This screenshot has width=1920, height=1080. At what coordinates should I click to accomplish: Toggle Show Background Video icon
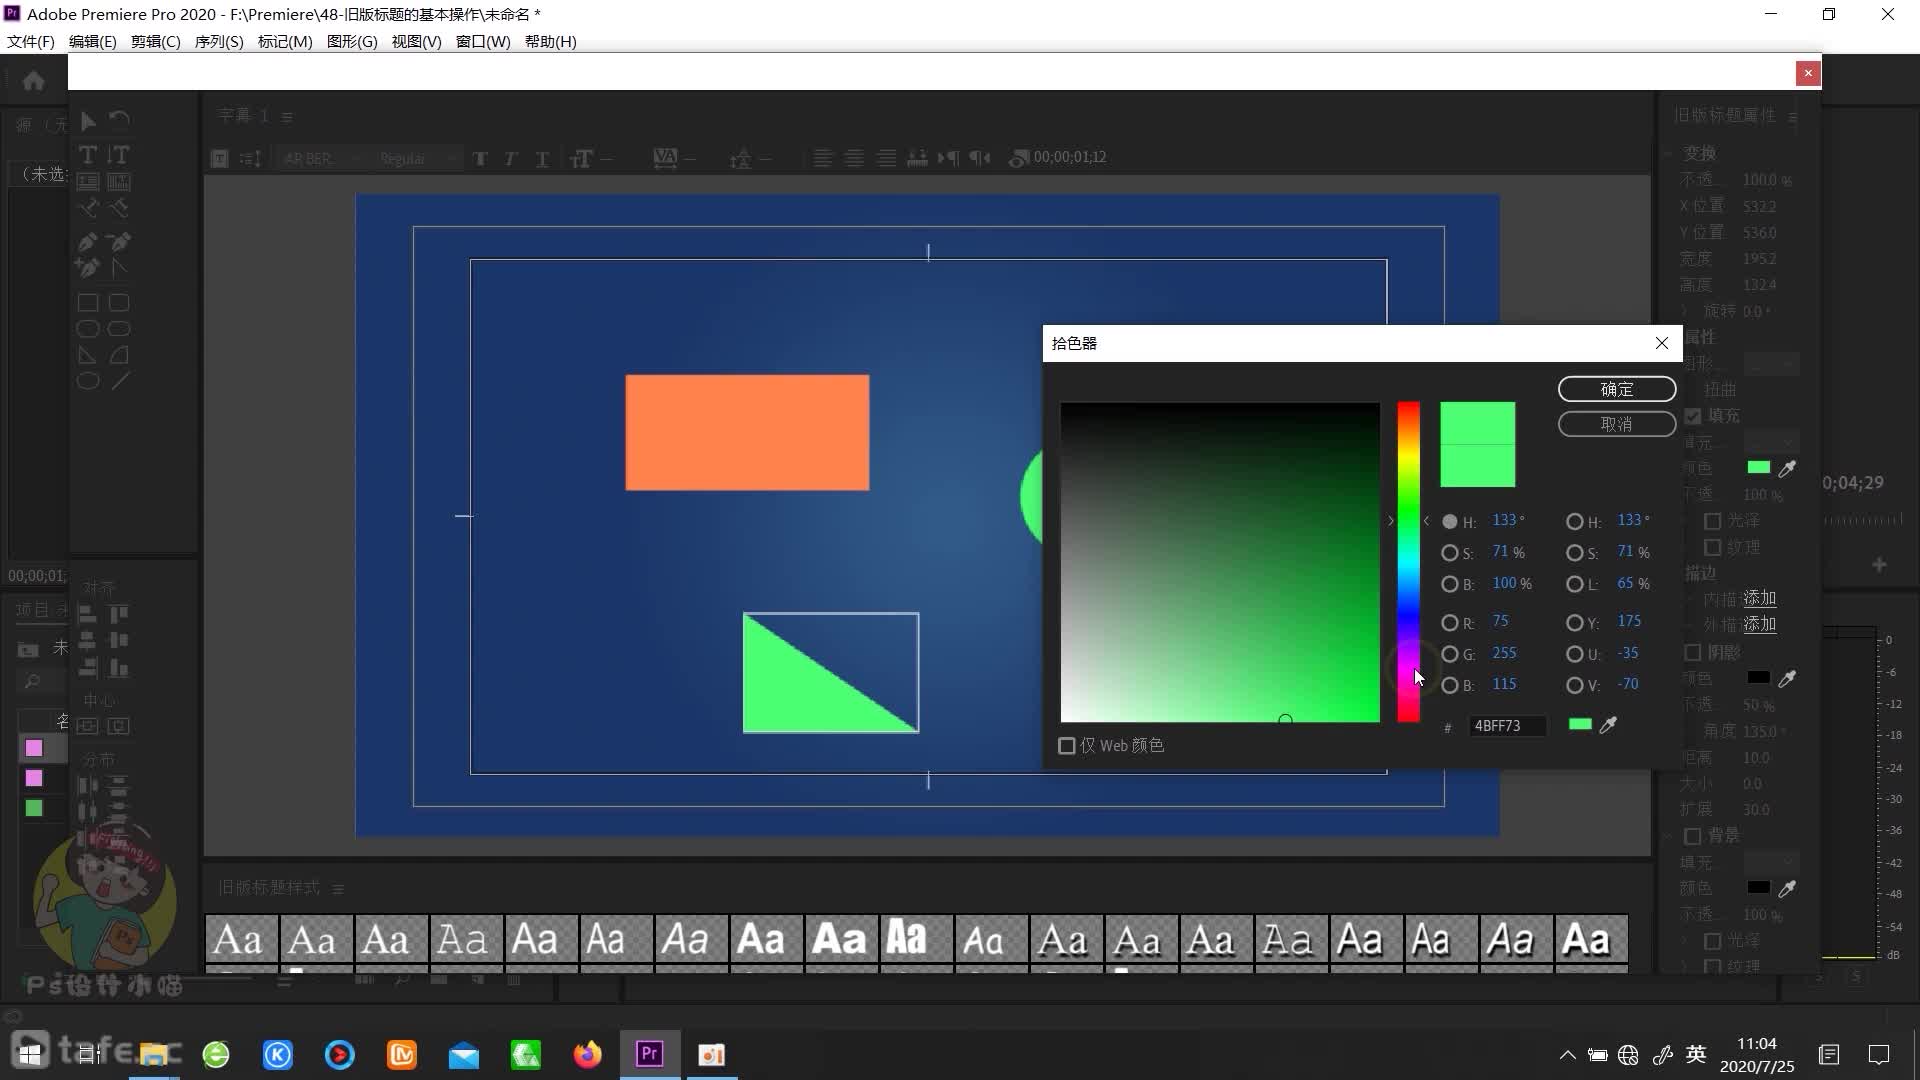1019,158
